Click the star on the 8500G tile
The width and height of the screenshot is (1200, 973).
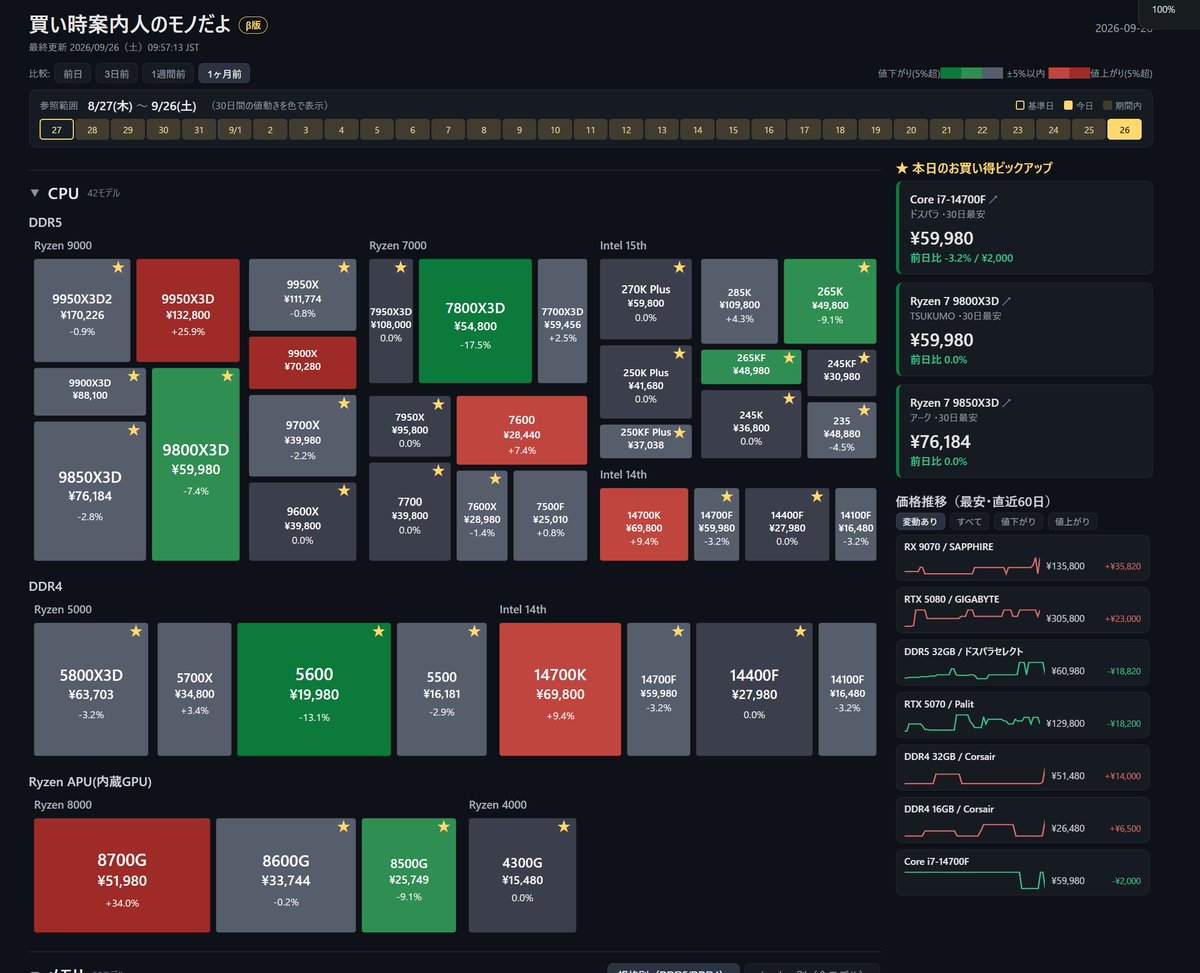(x=443, y=827)
